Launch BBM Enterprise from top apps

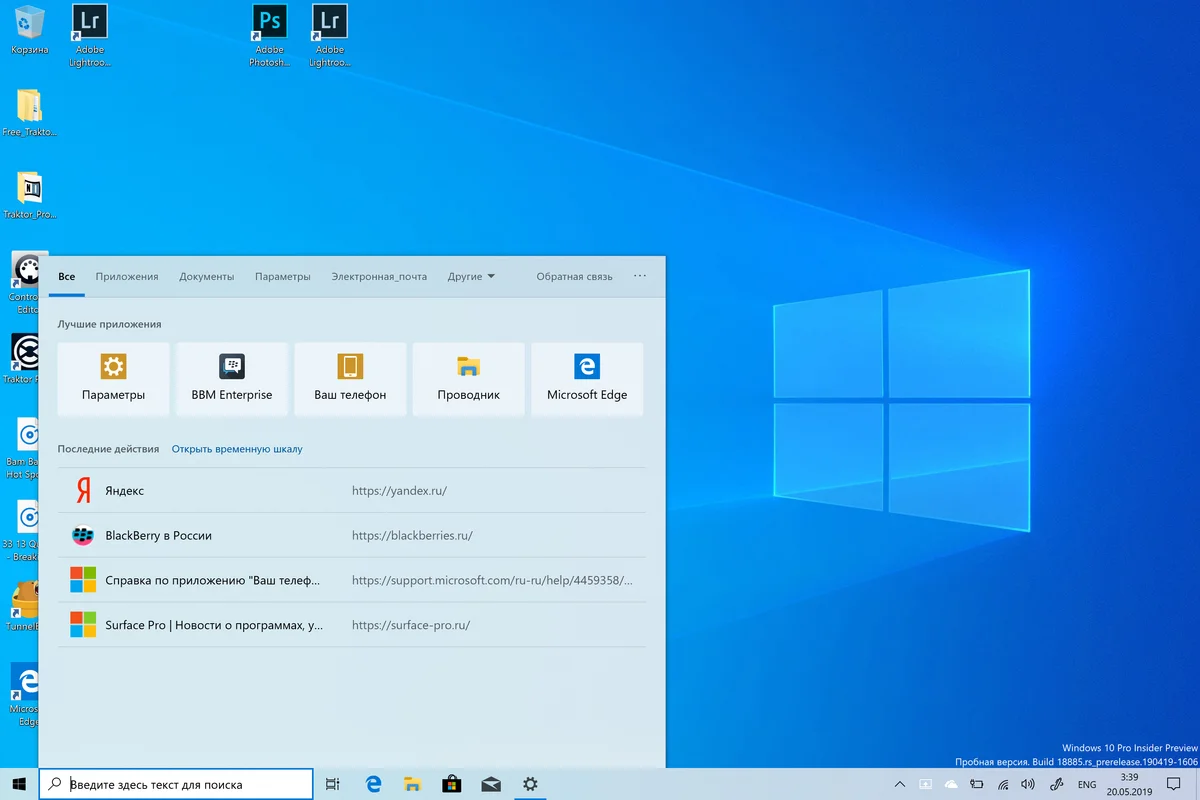click(231, 378)
